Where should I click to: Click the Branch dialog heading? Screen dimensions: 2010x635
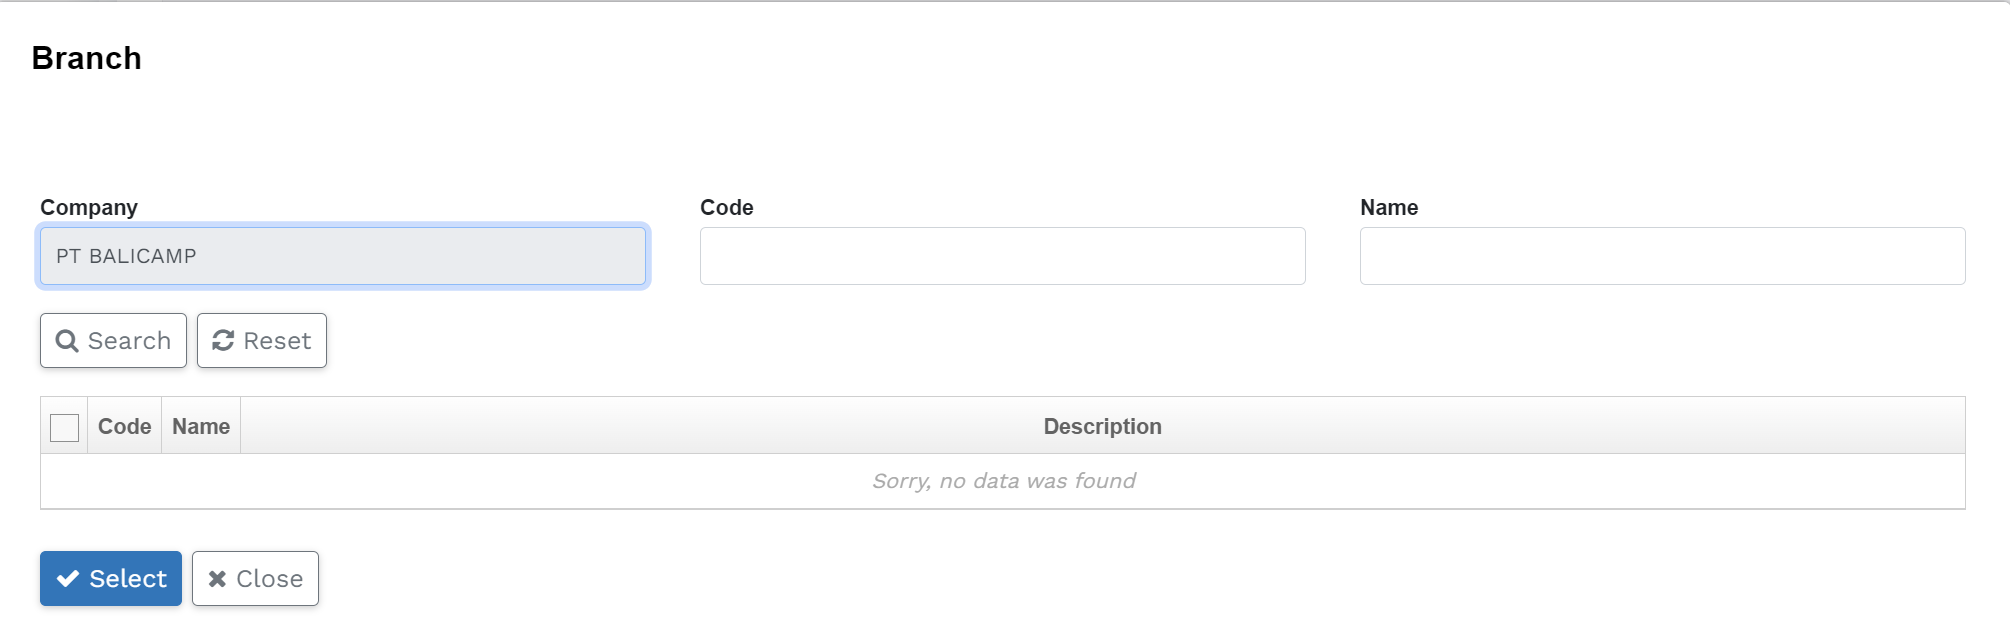tap(87, 59)
